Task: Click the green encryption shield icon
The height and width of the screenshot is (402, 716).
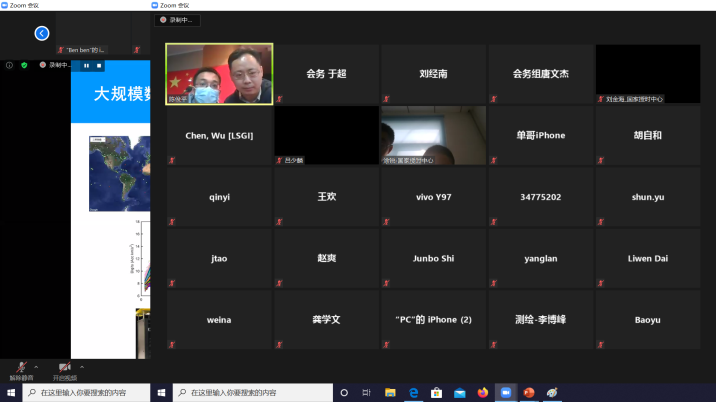Action: pyautogui.click(x=24, y=65)
